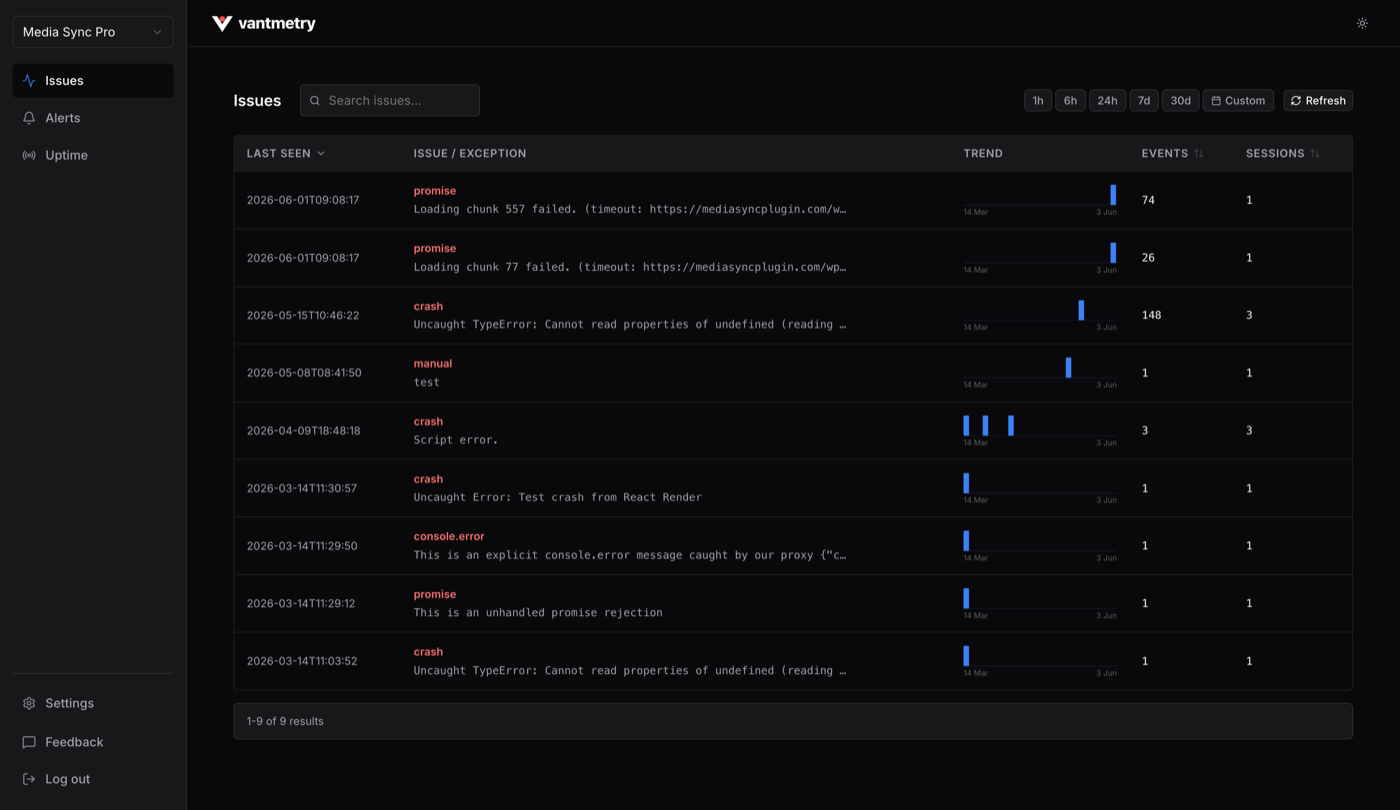Image resolution: width=1400 pixels, height=810 pixels.
Task: Click the events count 26
Action: coord(1148,258)
